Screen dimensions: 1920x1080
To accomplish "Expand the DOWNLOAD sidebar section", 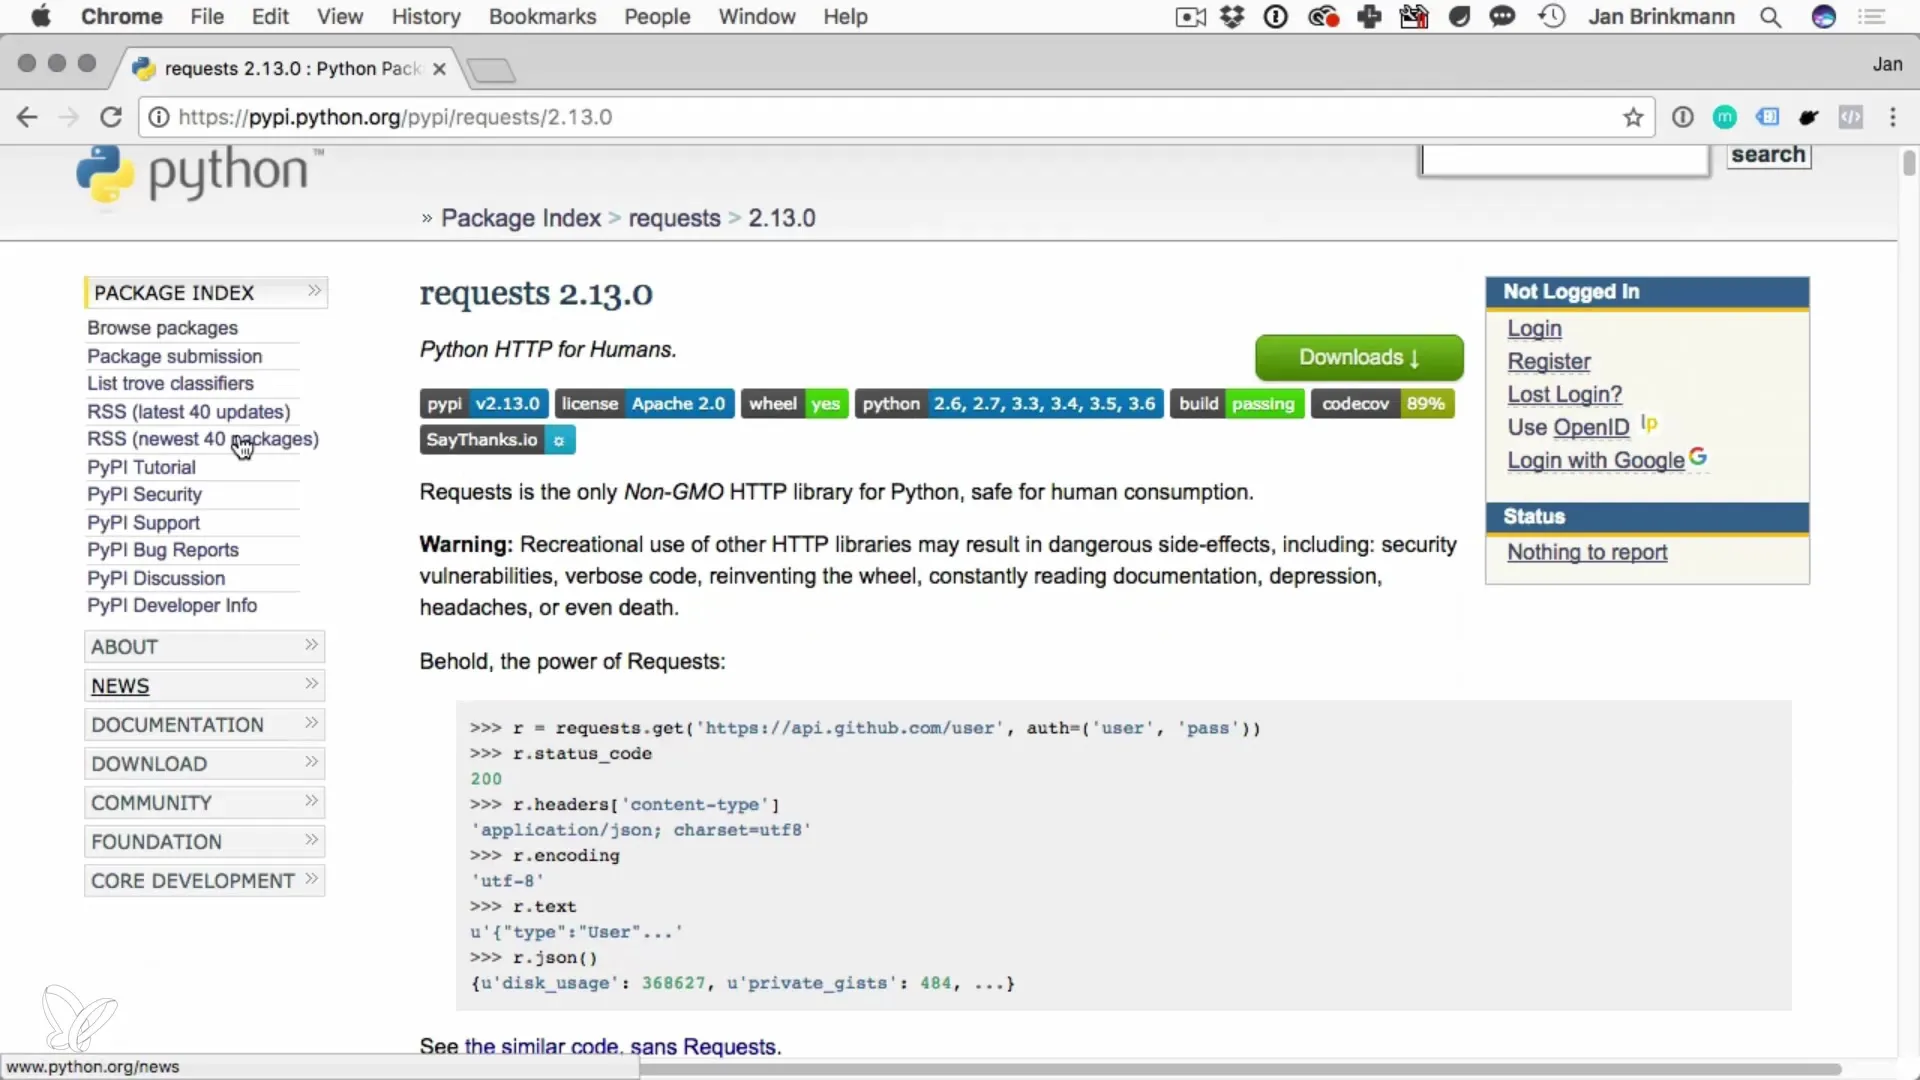I will (205, 764).
